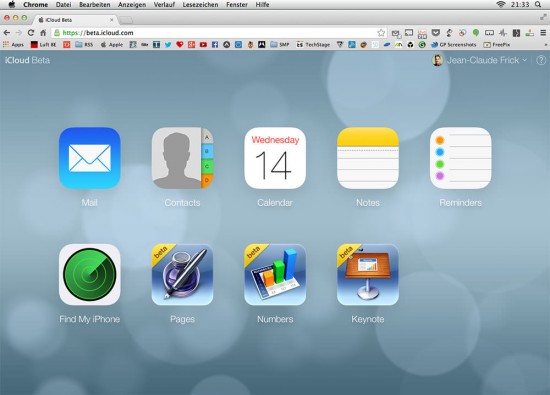Open the Apple menu logo
The image size is (550, 395).
[12, 4]
